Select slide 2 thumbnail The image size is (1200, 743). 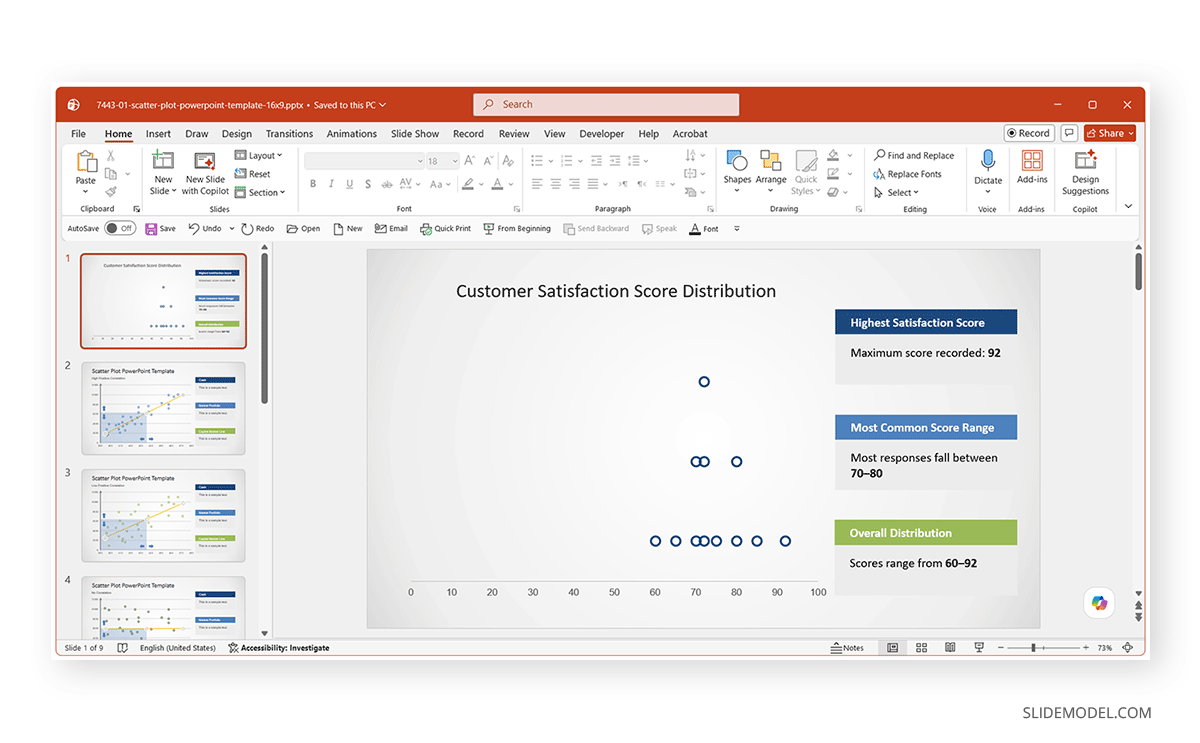click(163, 408)
